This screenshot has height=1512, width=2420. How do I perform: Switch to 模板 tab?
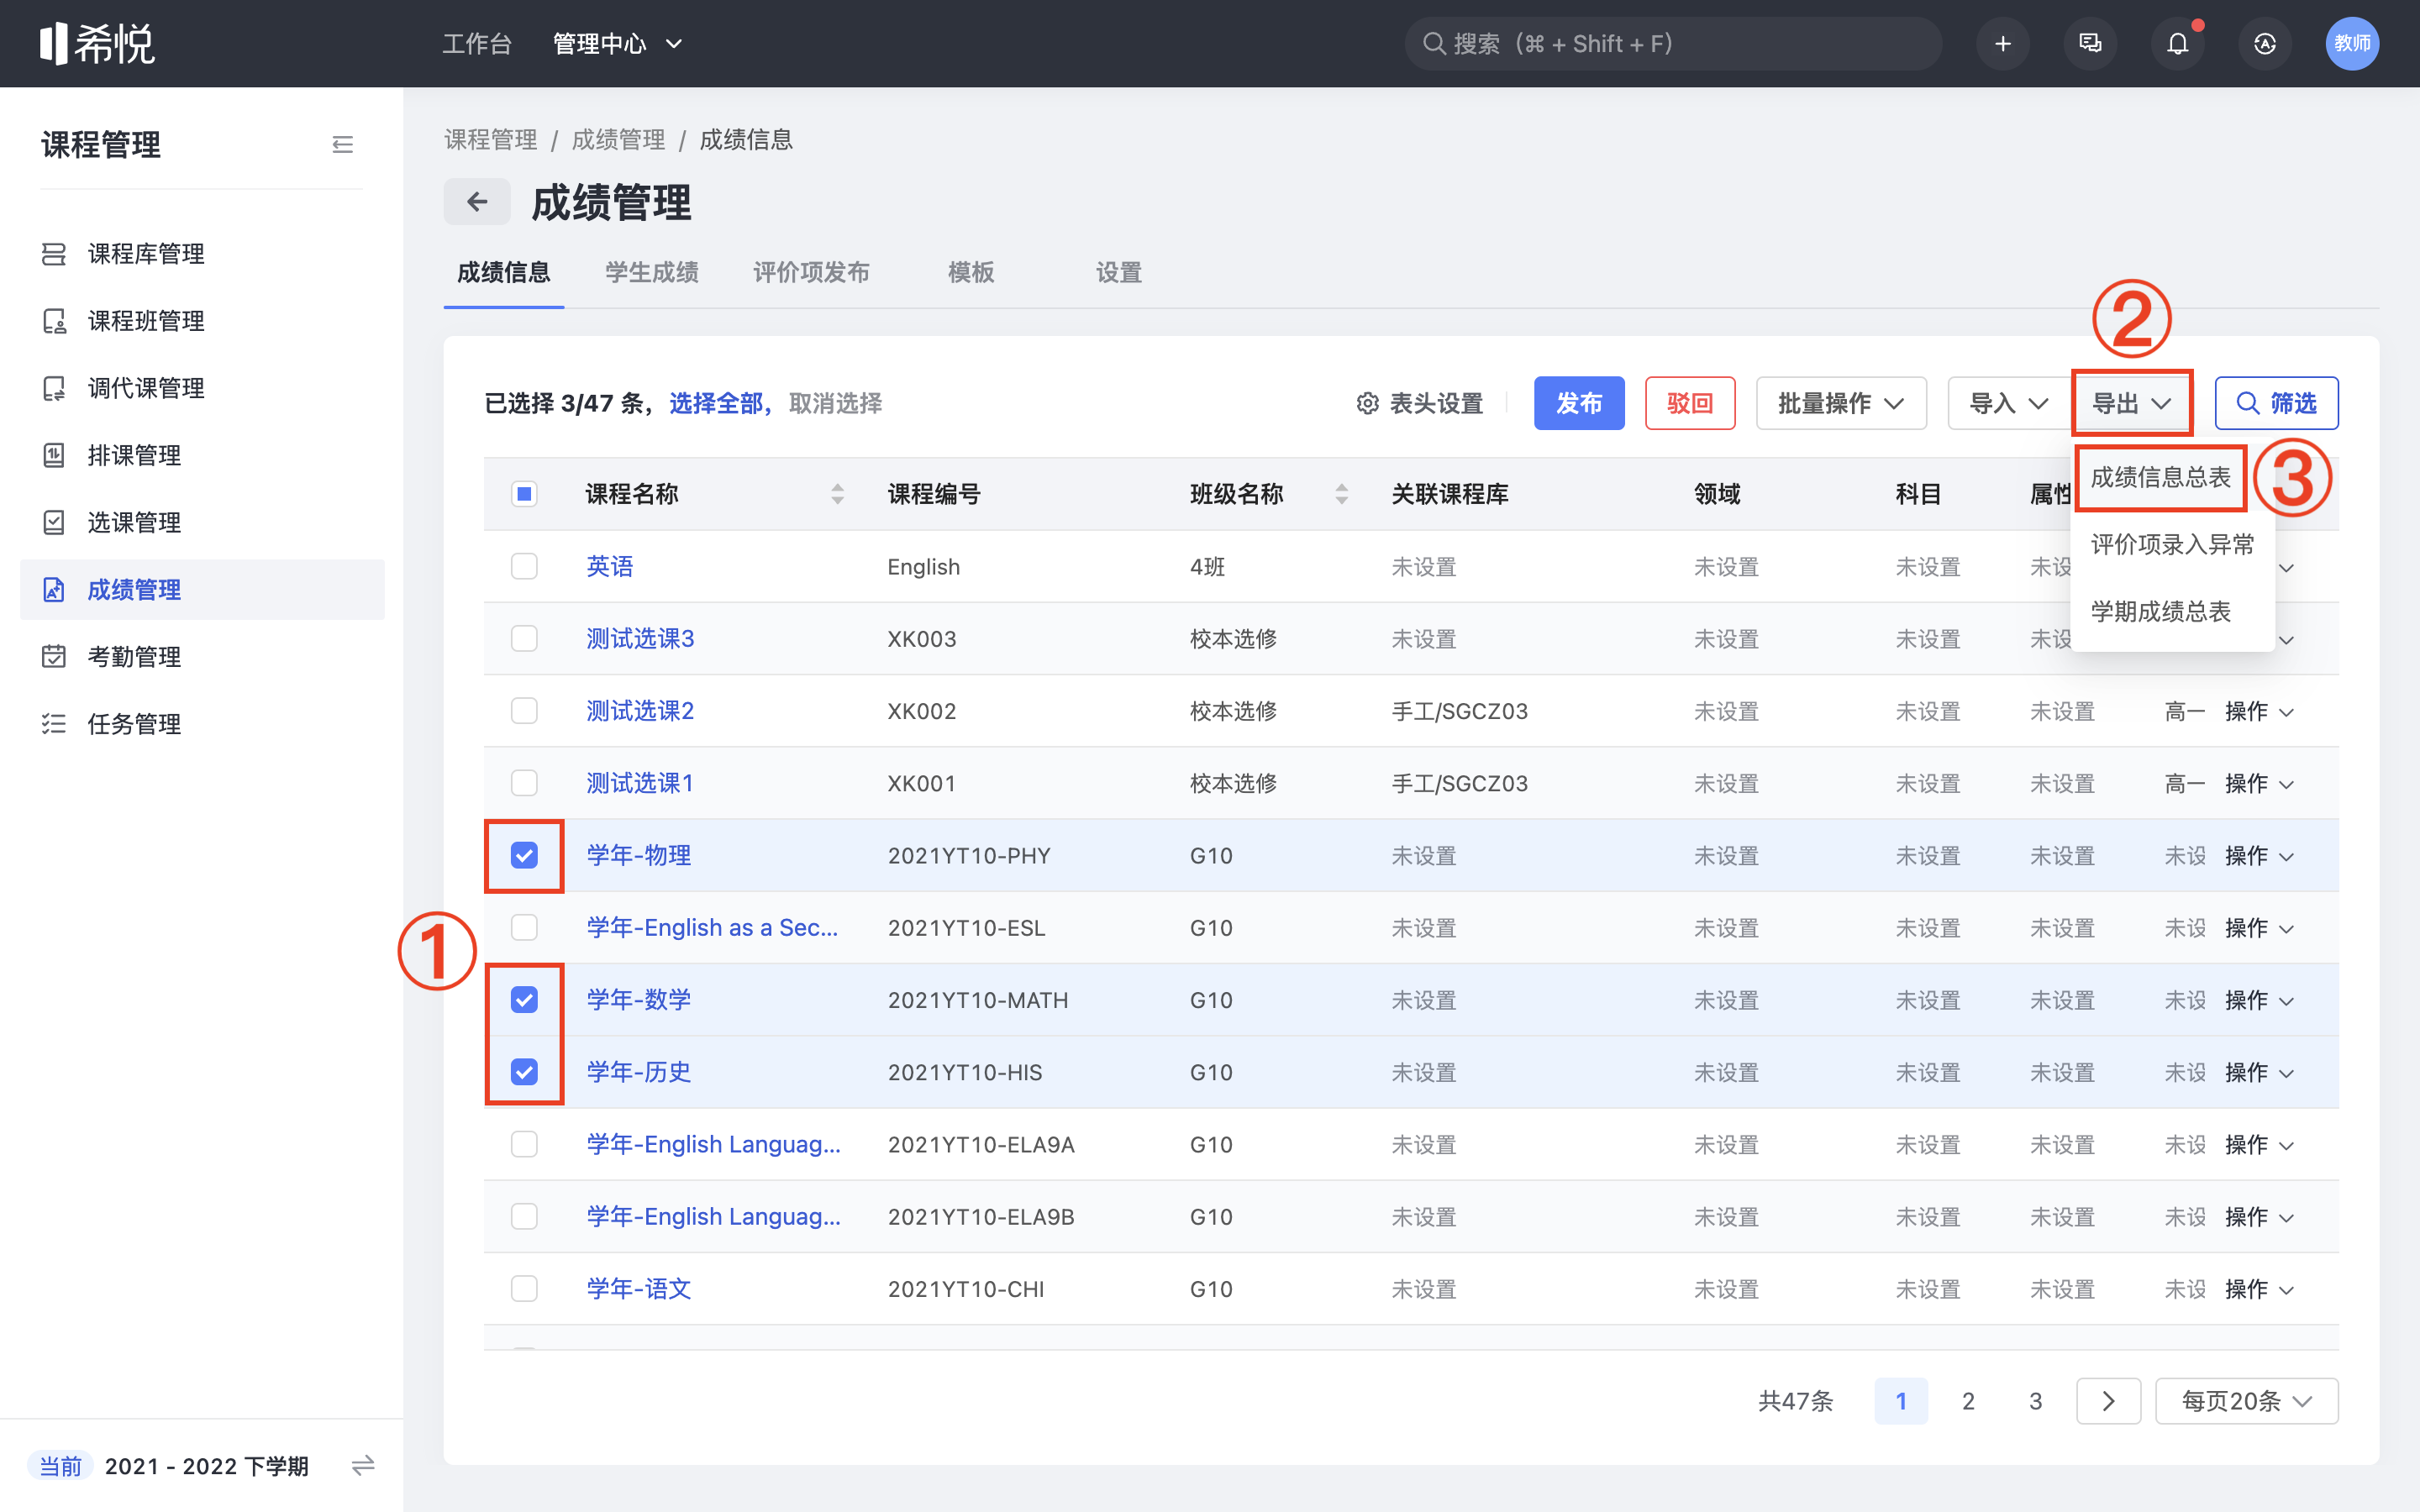coord(971,272)
